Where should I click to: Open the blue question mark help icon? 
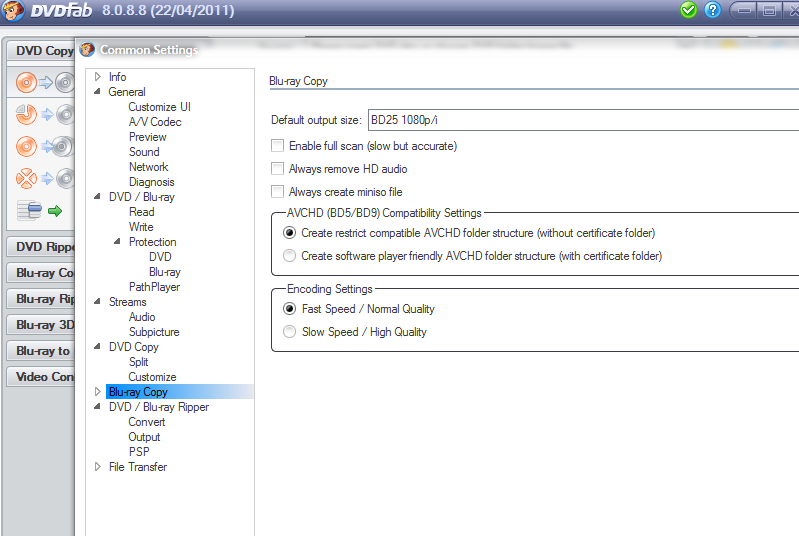pyautogui.click(x=712, y=10)
